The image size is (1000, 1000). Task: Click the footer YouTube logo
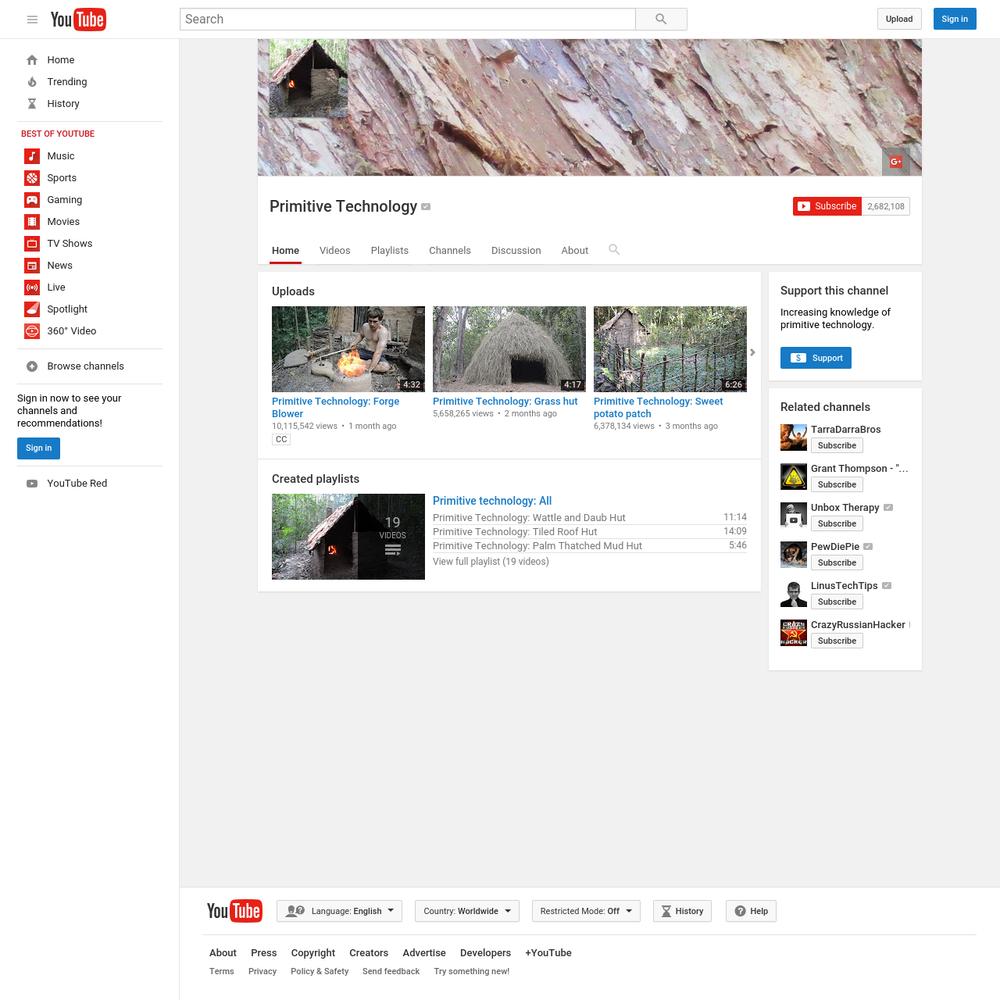point(233,911)
